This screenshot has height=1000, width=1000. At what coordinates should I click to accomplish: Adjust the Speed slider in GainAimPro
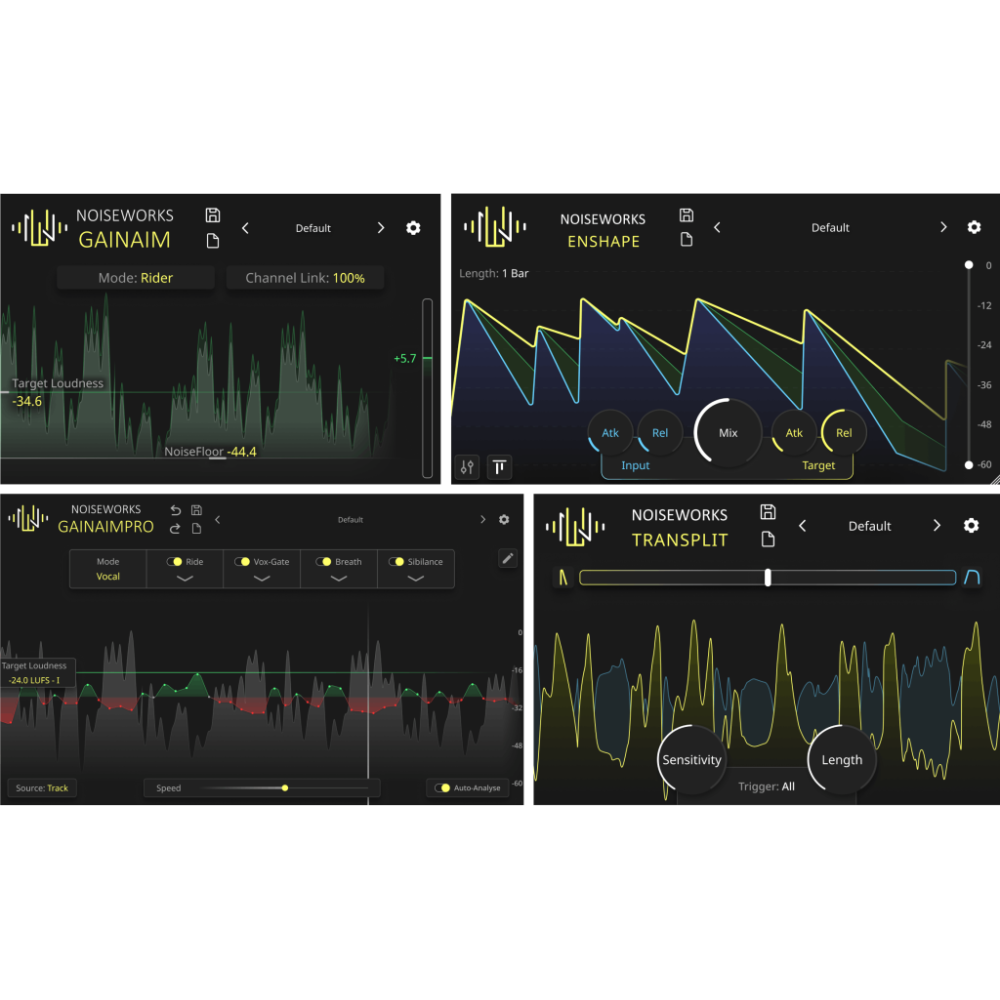[285, 788]
